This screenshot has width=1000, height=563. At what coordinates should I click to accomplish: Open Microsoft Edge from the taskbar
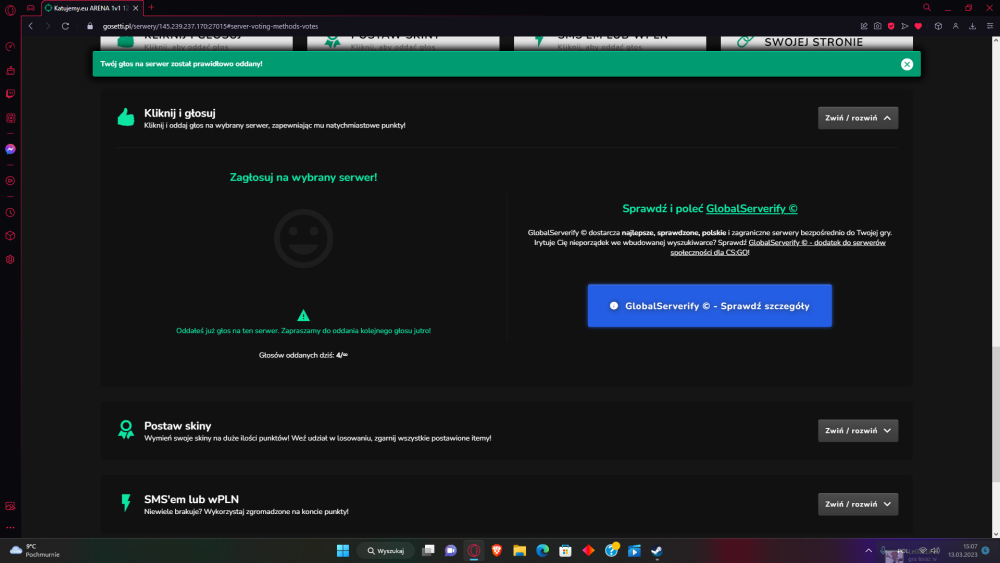[x=543, y=550]
